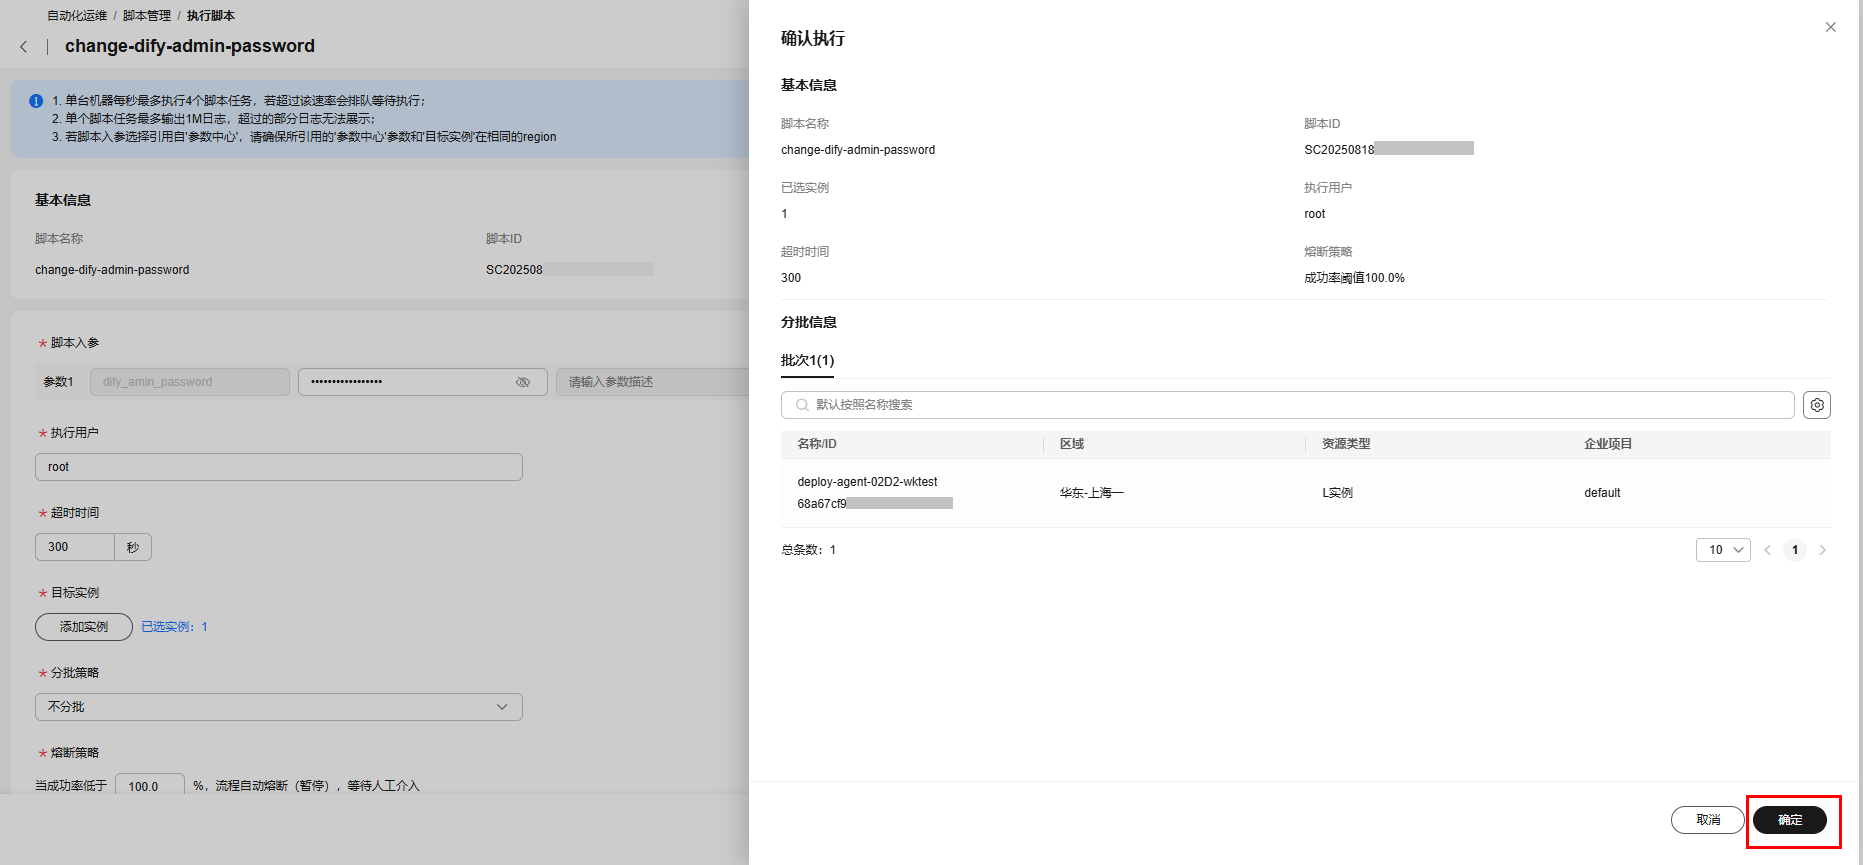Viewport: 1863px width, 865px height.
Task: Click the default enterprise project cell
Action: click(x=1602, y=493)
